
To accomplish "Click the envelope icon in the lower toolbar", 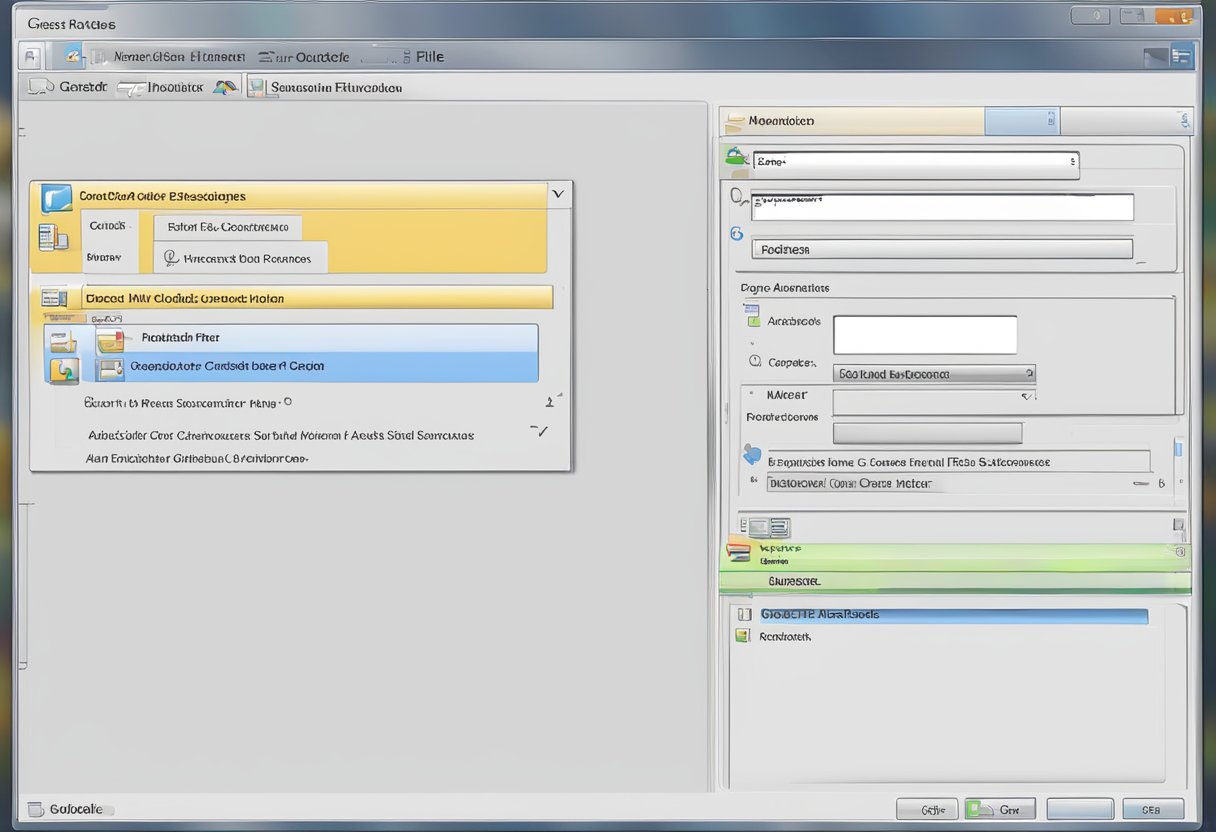I will coord(34,808).
